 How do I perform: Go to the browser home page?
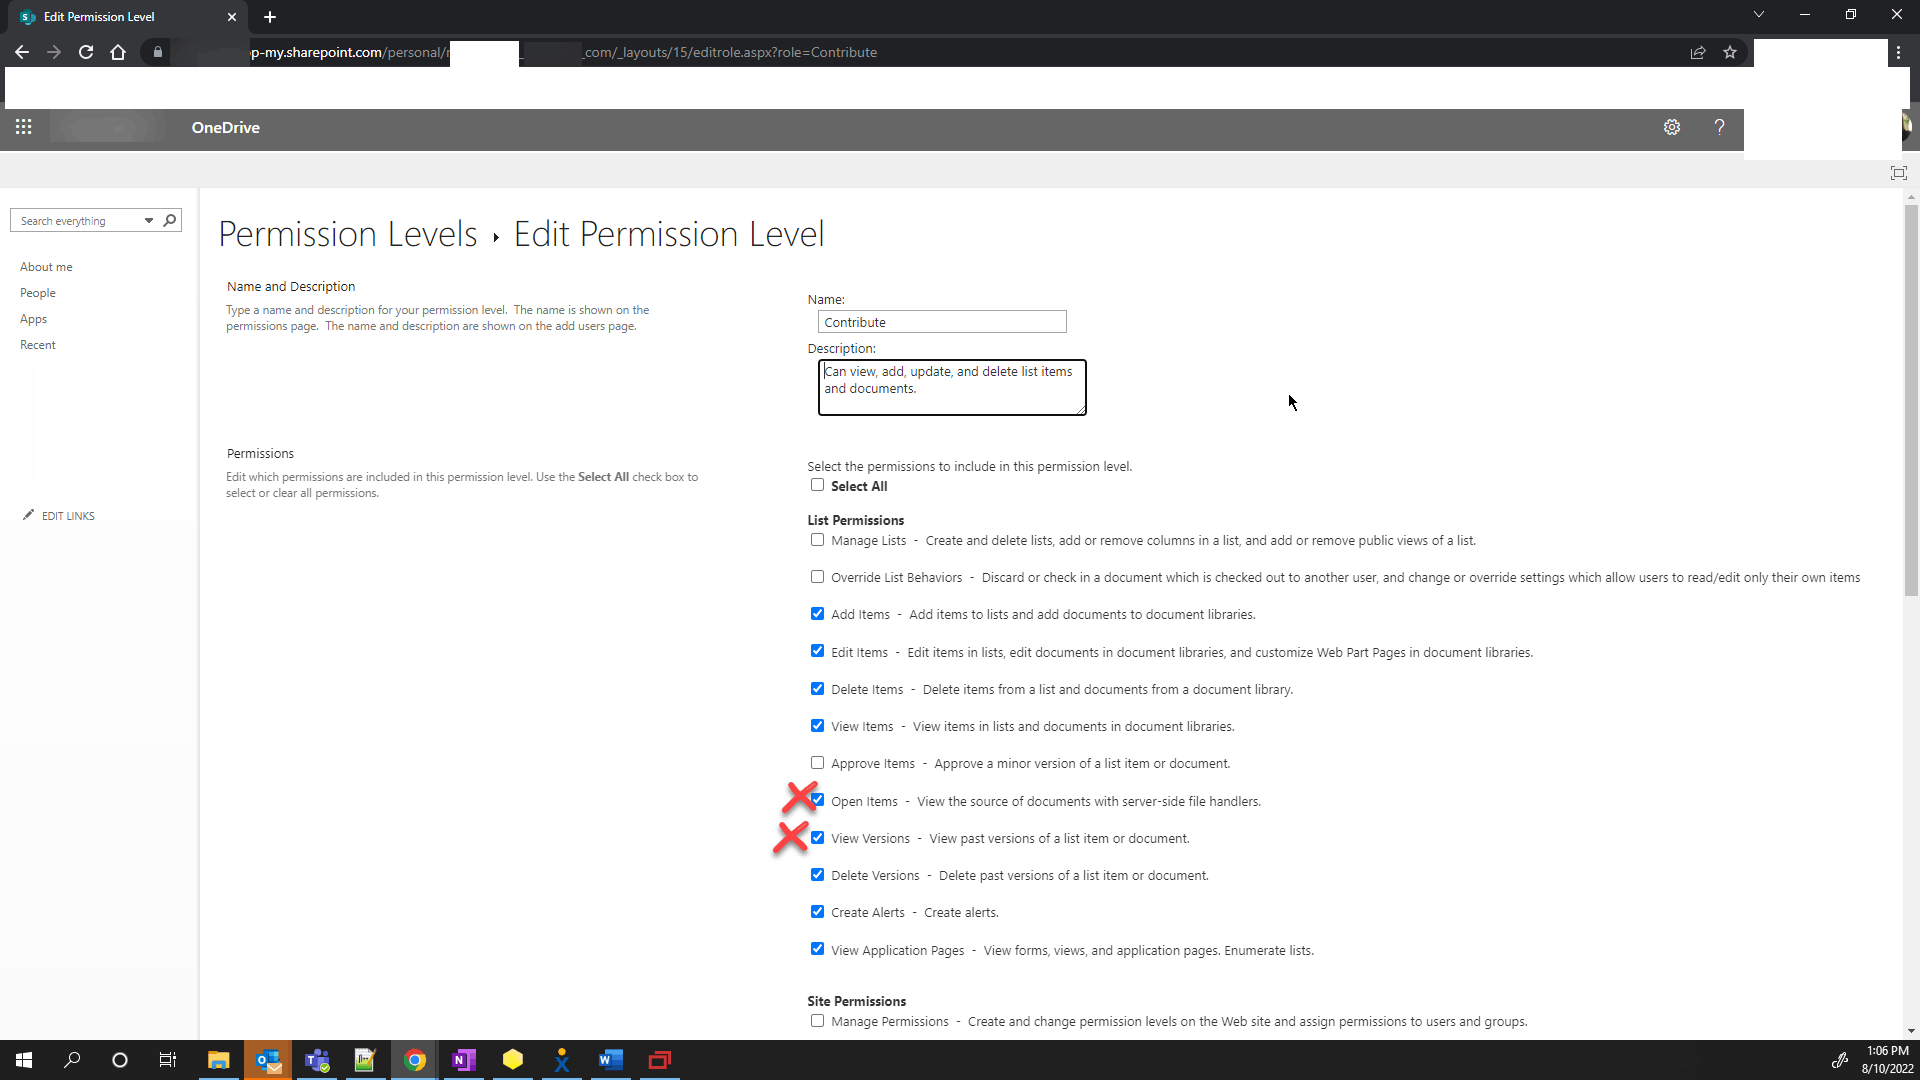[x=118, y=52]
